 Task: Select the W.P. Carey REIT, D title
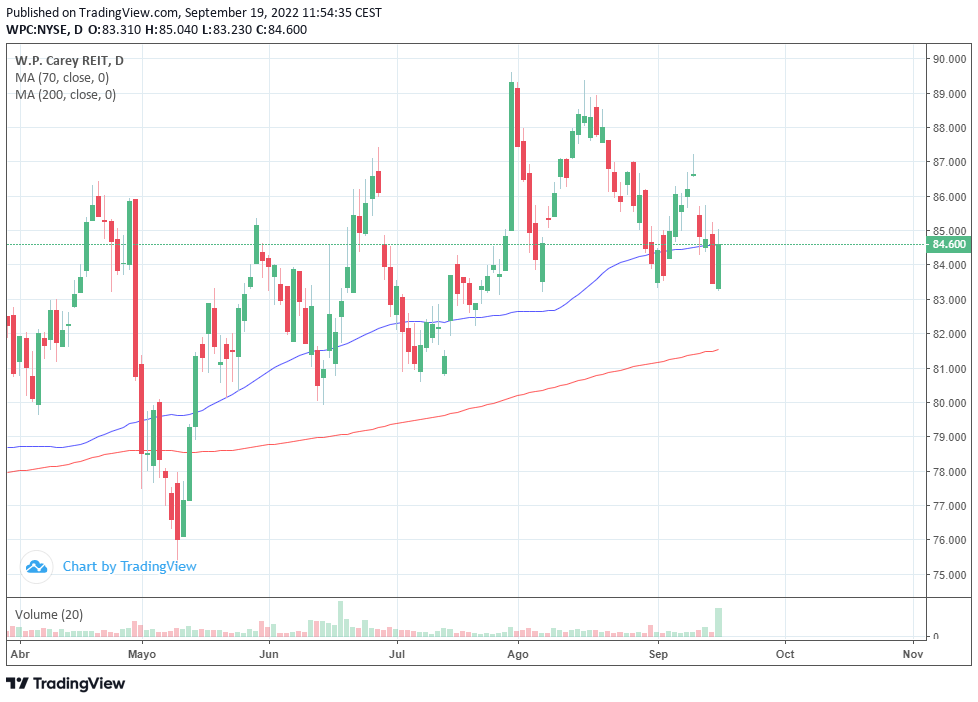[x=69, y=61]
